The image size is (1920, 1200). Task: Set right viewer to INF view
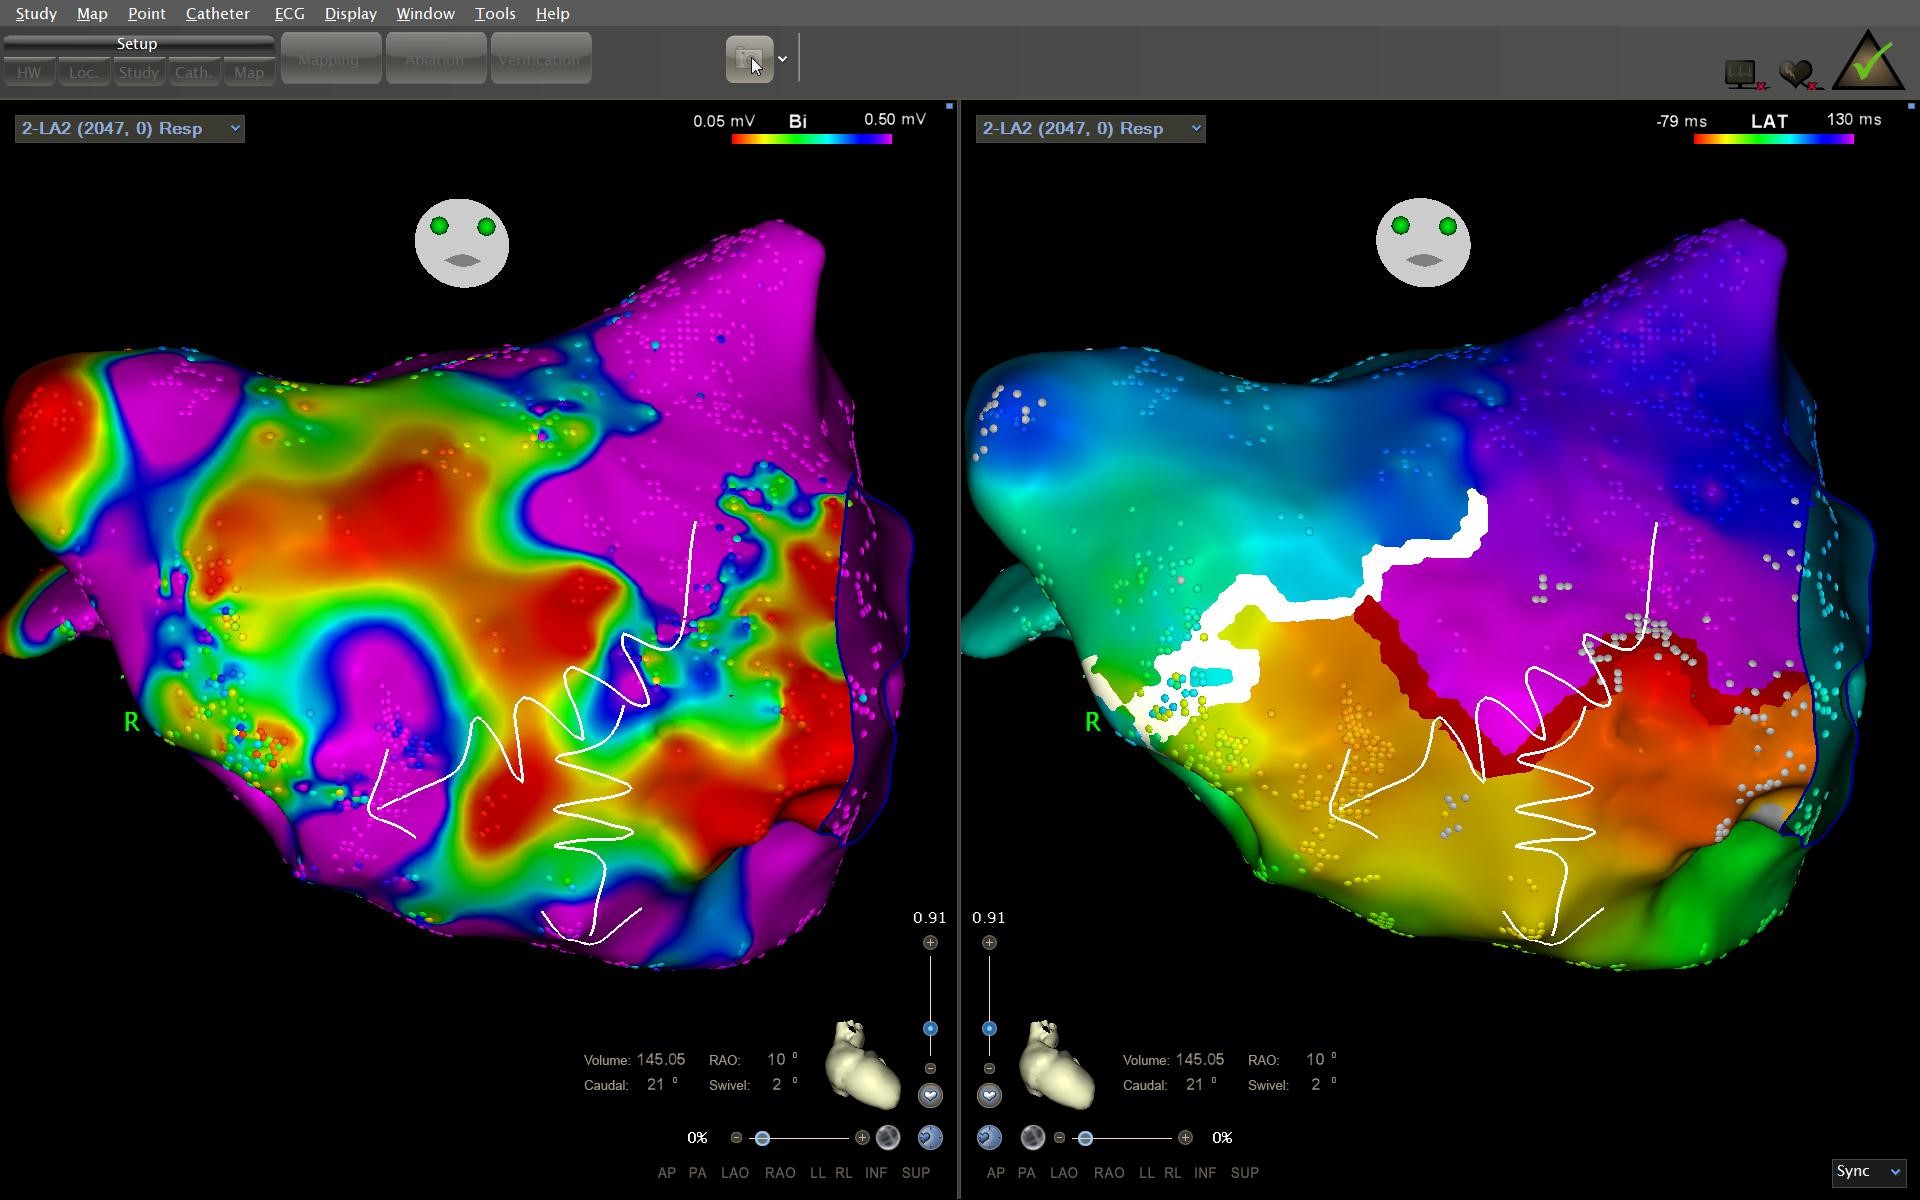click(1205, 1172)
